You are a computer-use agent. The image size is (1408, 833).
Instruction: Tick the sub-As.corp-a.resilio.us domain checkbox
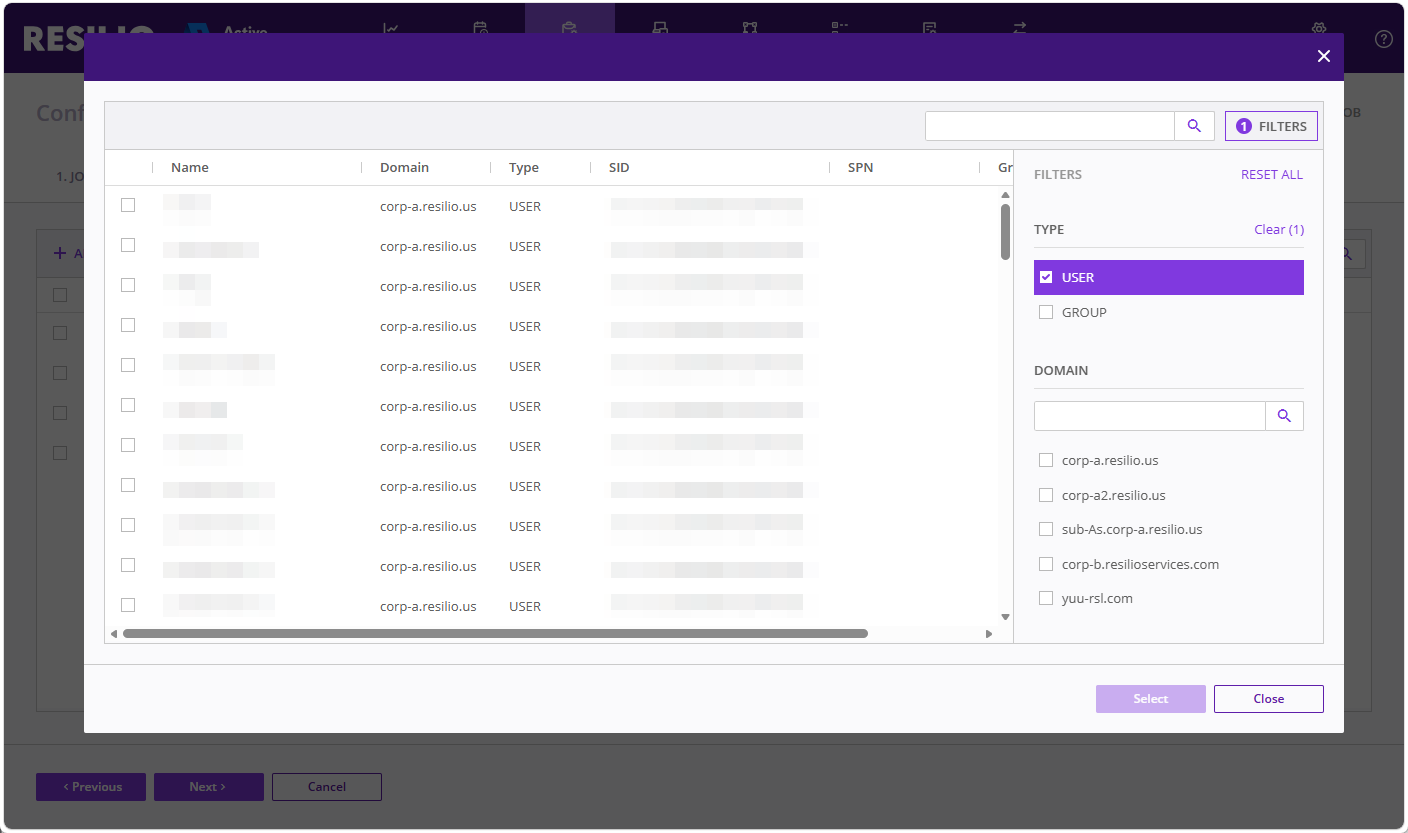click(1046, 529)
